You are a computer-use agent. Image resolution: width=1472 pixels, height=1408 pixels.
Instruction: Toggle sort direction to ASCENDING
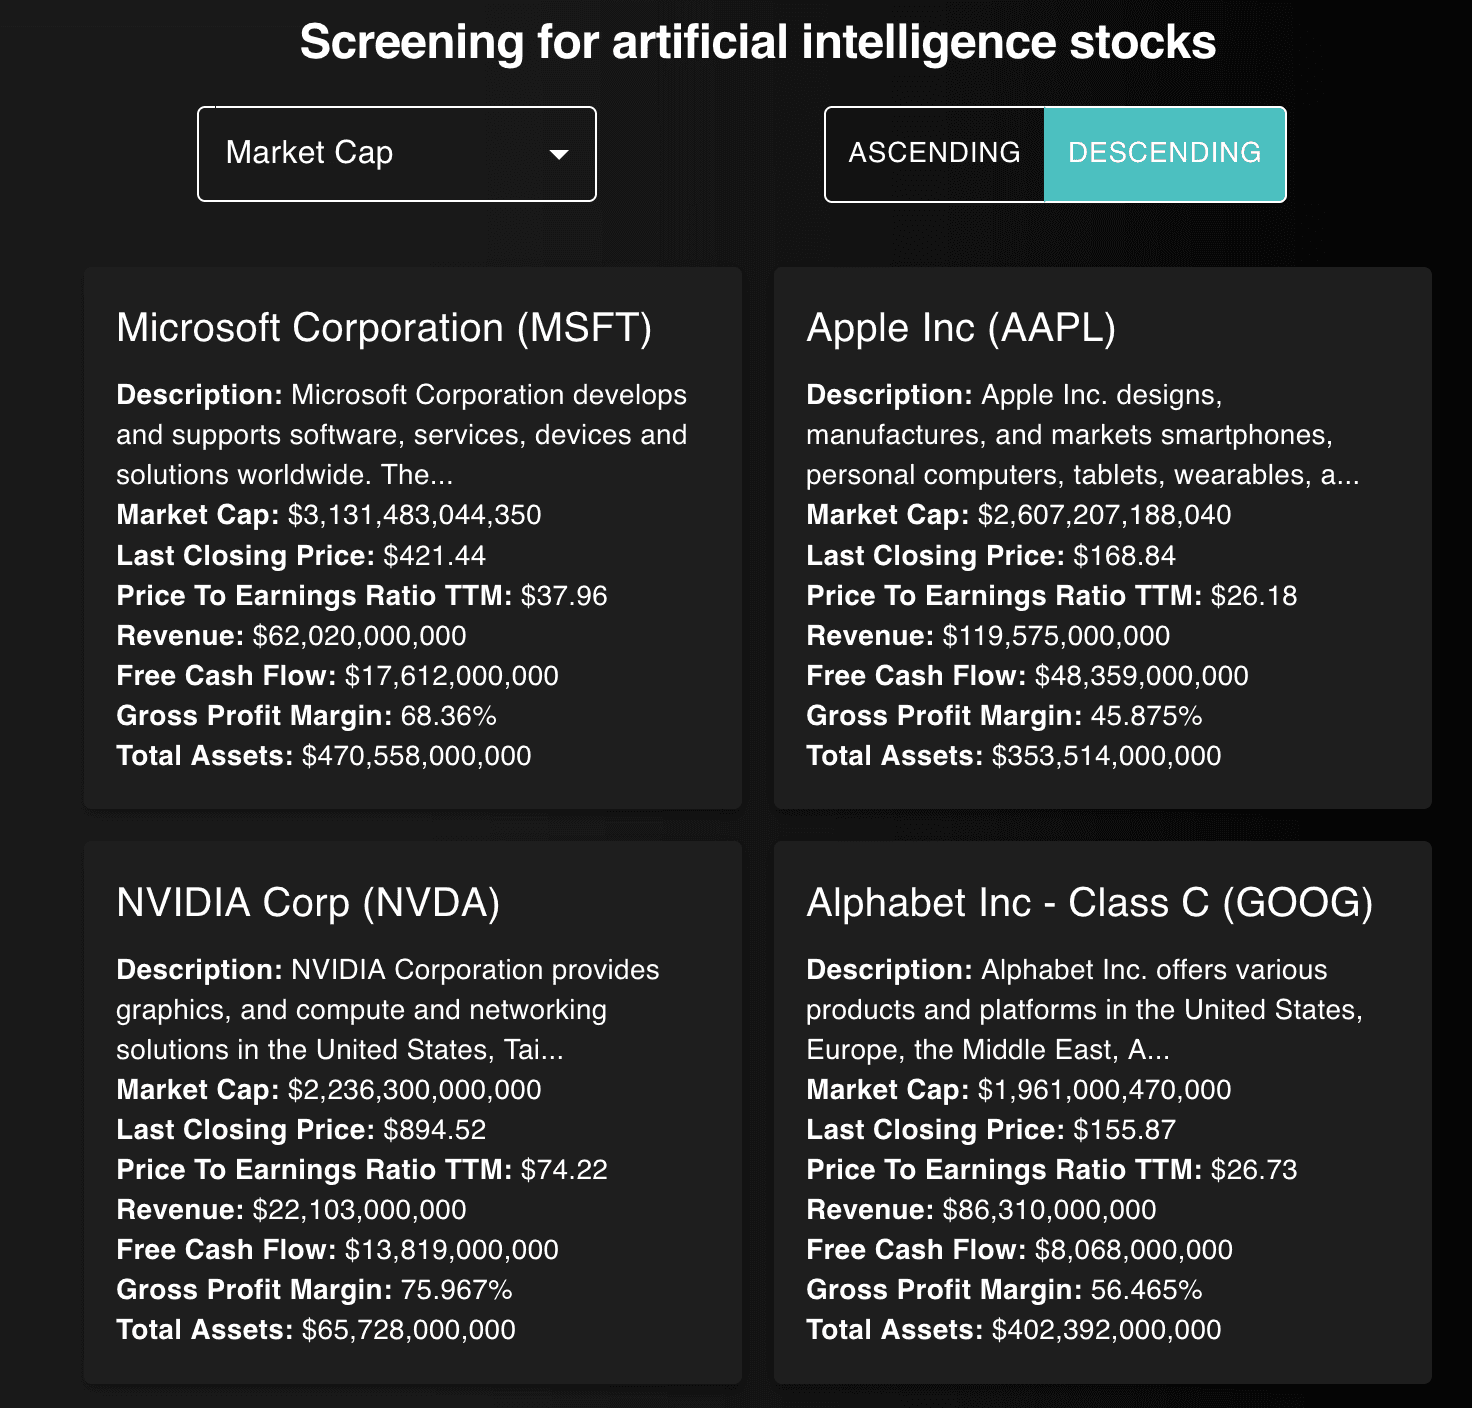tap(933, 153)
